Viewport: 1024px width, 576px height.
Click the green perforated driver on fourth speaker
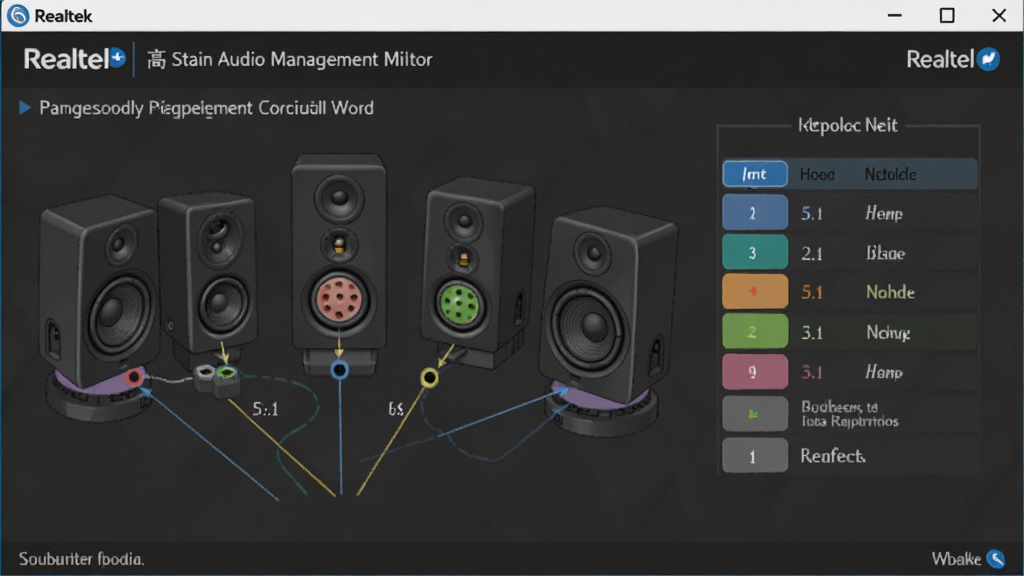click(459, 304)
